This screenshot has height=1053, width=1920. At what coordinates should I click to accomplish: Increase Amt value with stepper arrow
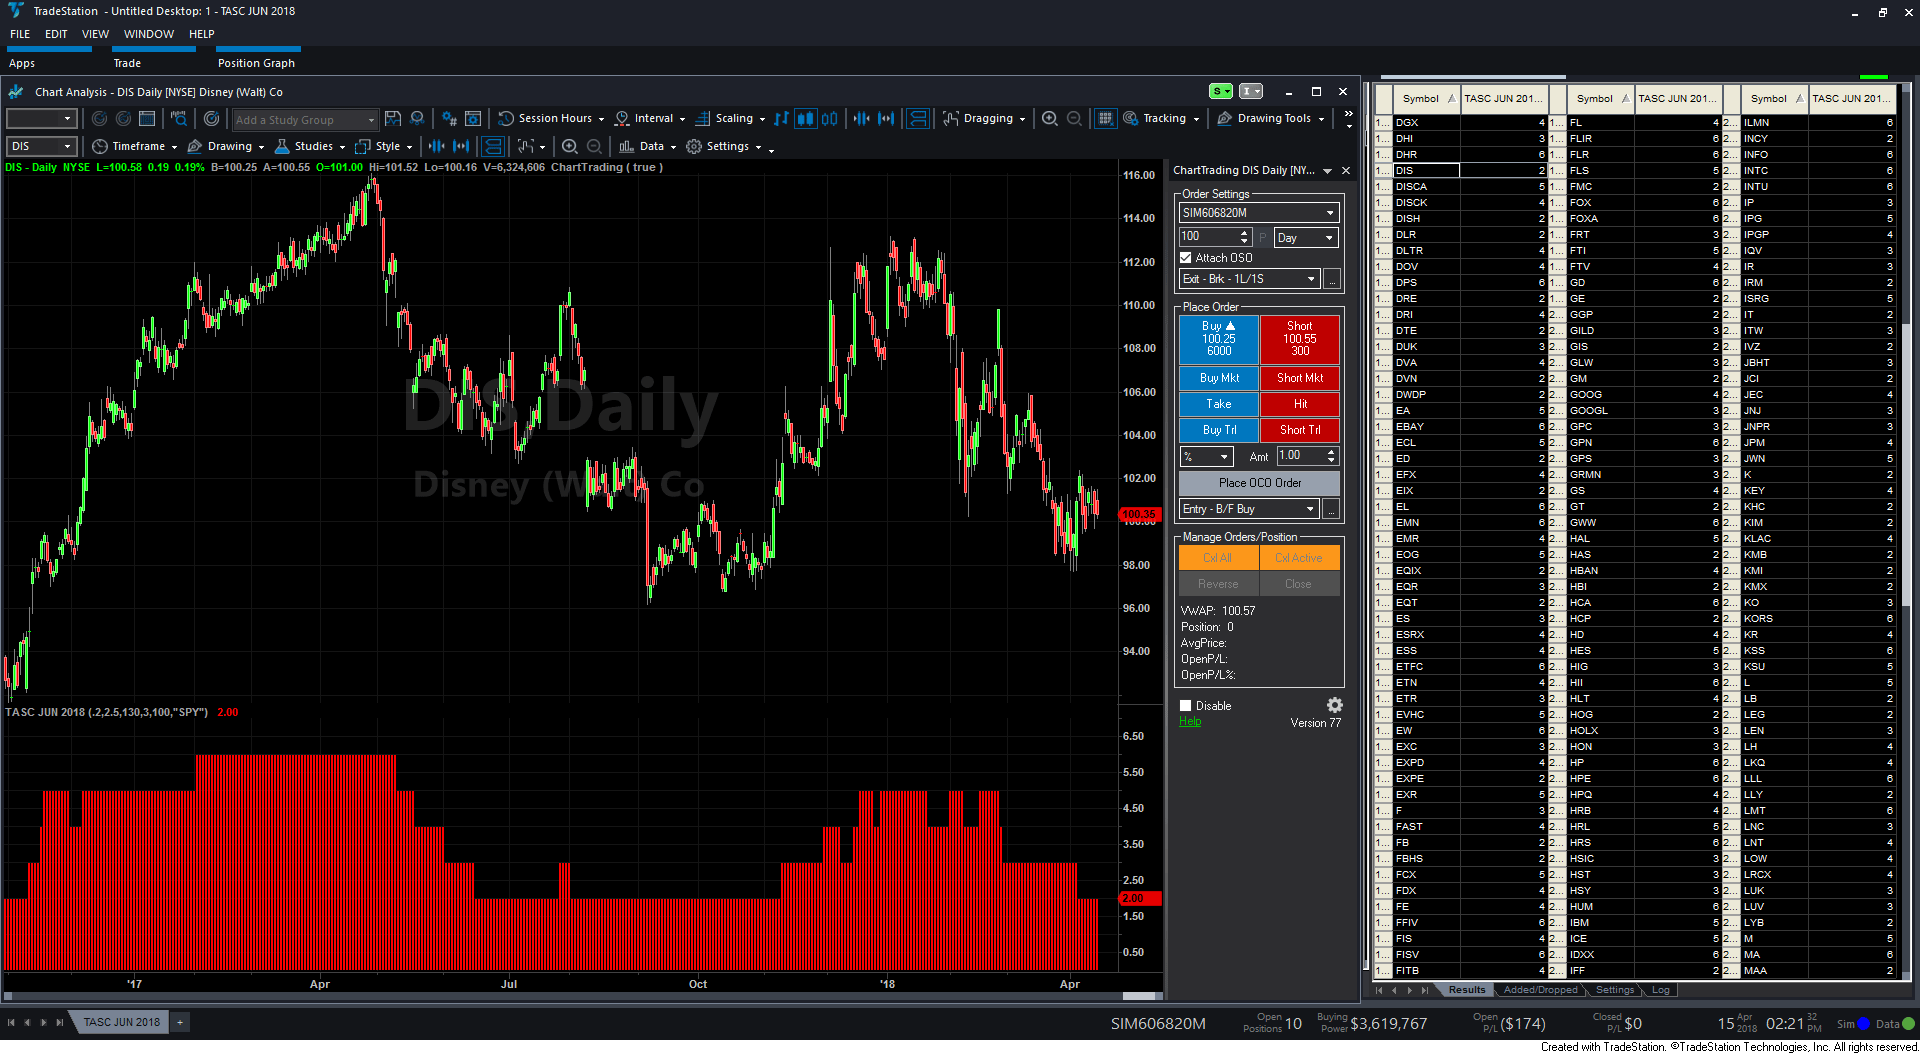click(x=1331, y=452)
